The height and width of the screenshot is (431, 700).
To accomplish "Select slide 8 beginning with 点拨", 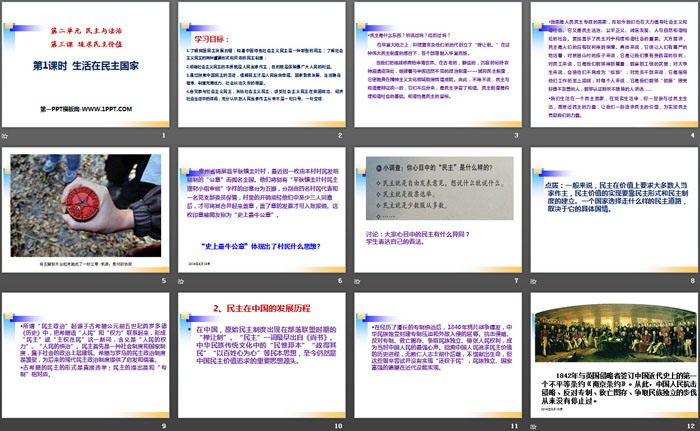I will 610,215.
